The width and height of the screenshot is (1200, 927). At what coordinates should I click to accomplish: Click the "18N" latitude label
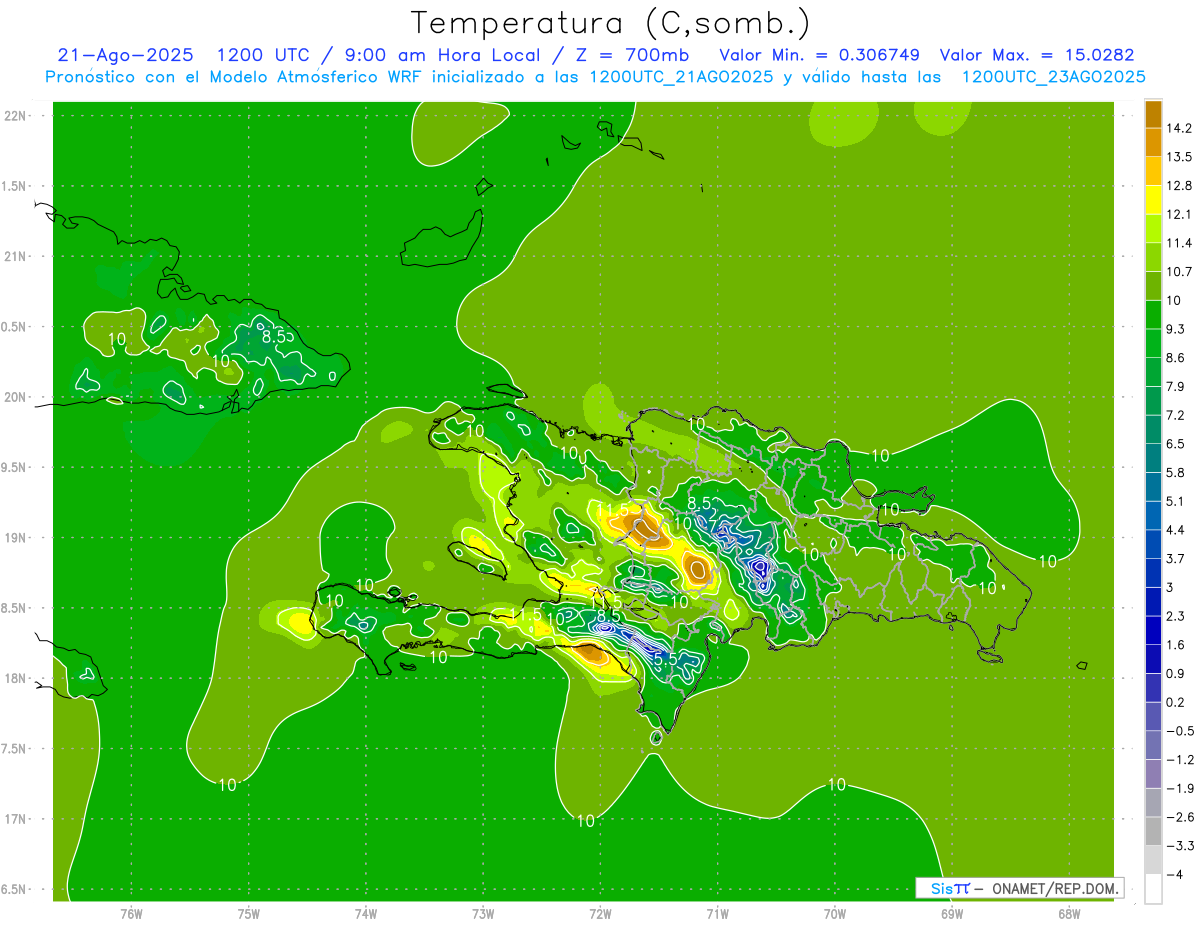click(15, 679)
